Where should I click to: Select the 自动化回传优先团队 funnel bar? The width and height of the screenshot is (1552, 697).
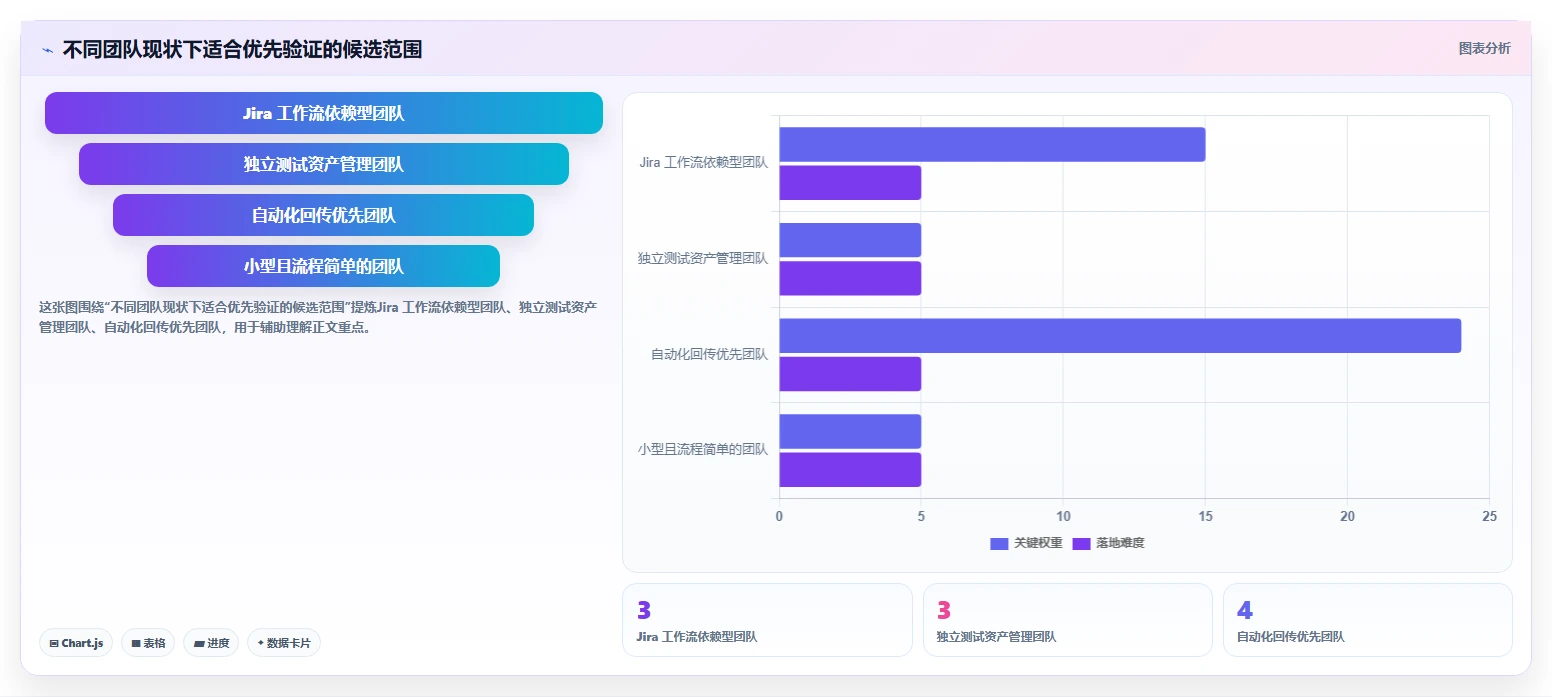coord(324,215)
